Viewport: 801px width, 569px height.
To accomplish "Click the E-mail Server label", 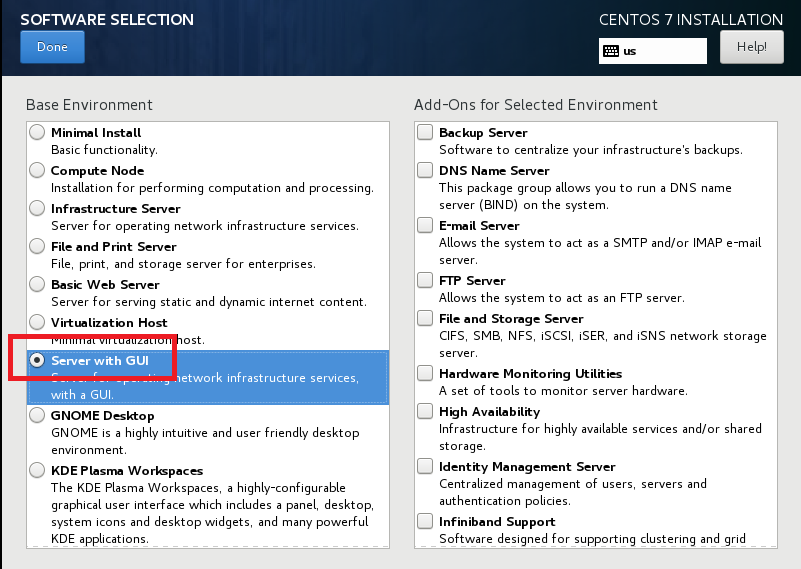I will pos(479,226).
